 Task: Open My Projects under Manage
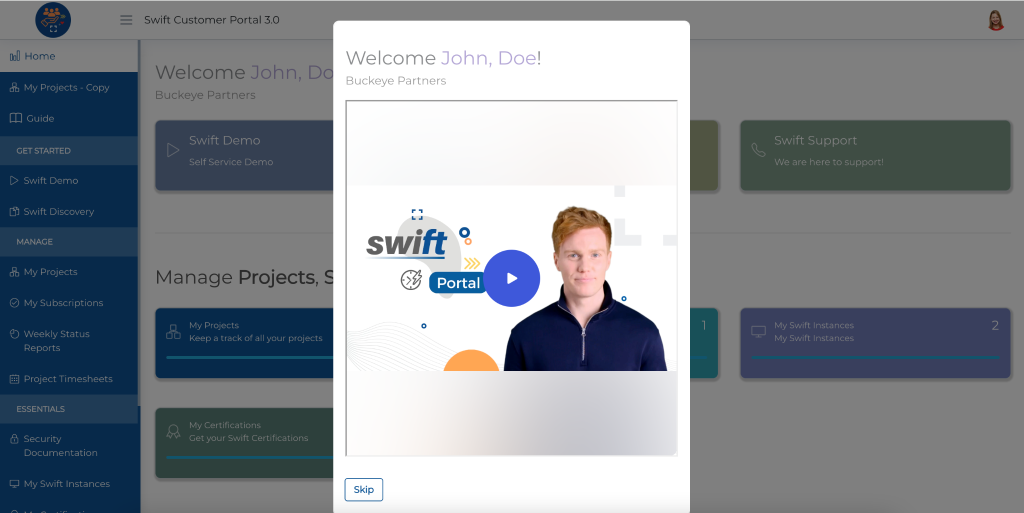click(x=69, y=272)
